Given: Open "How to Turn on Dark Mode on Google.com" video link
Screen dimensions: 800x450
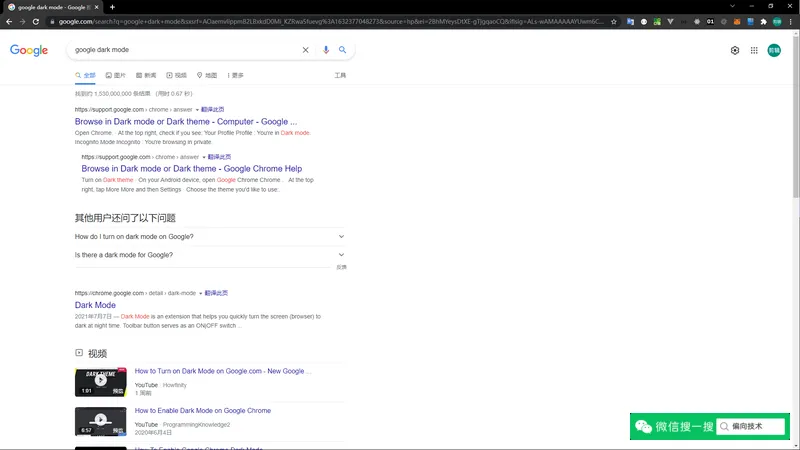Looking at the screenshot, I should click(222, 371).
